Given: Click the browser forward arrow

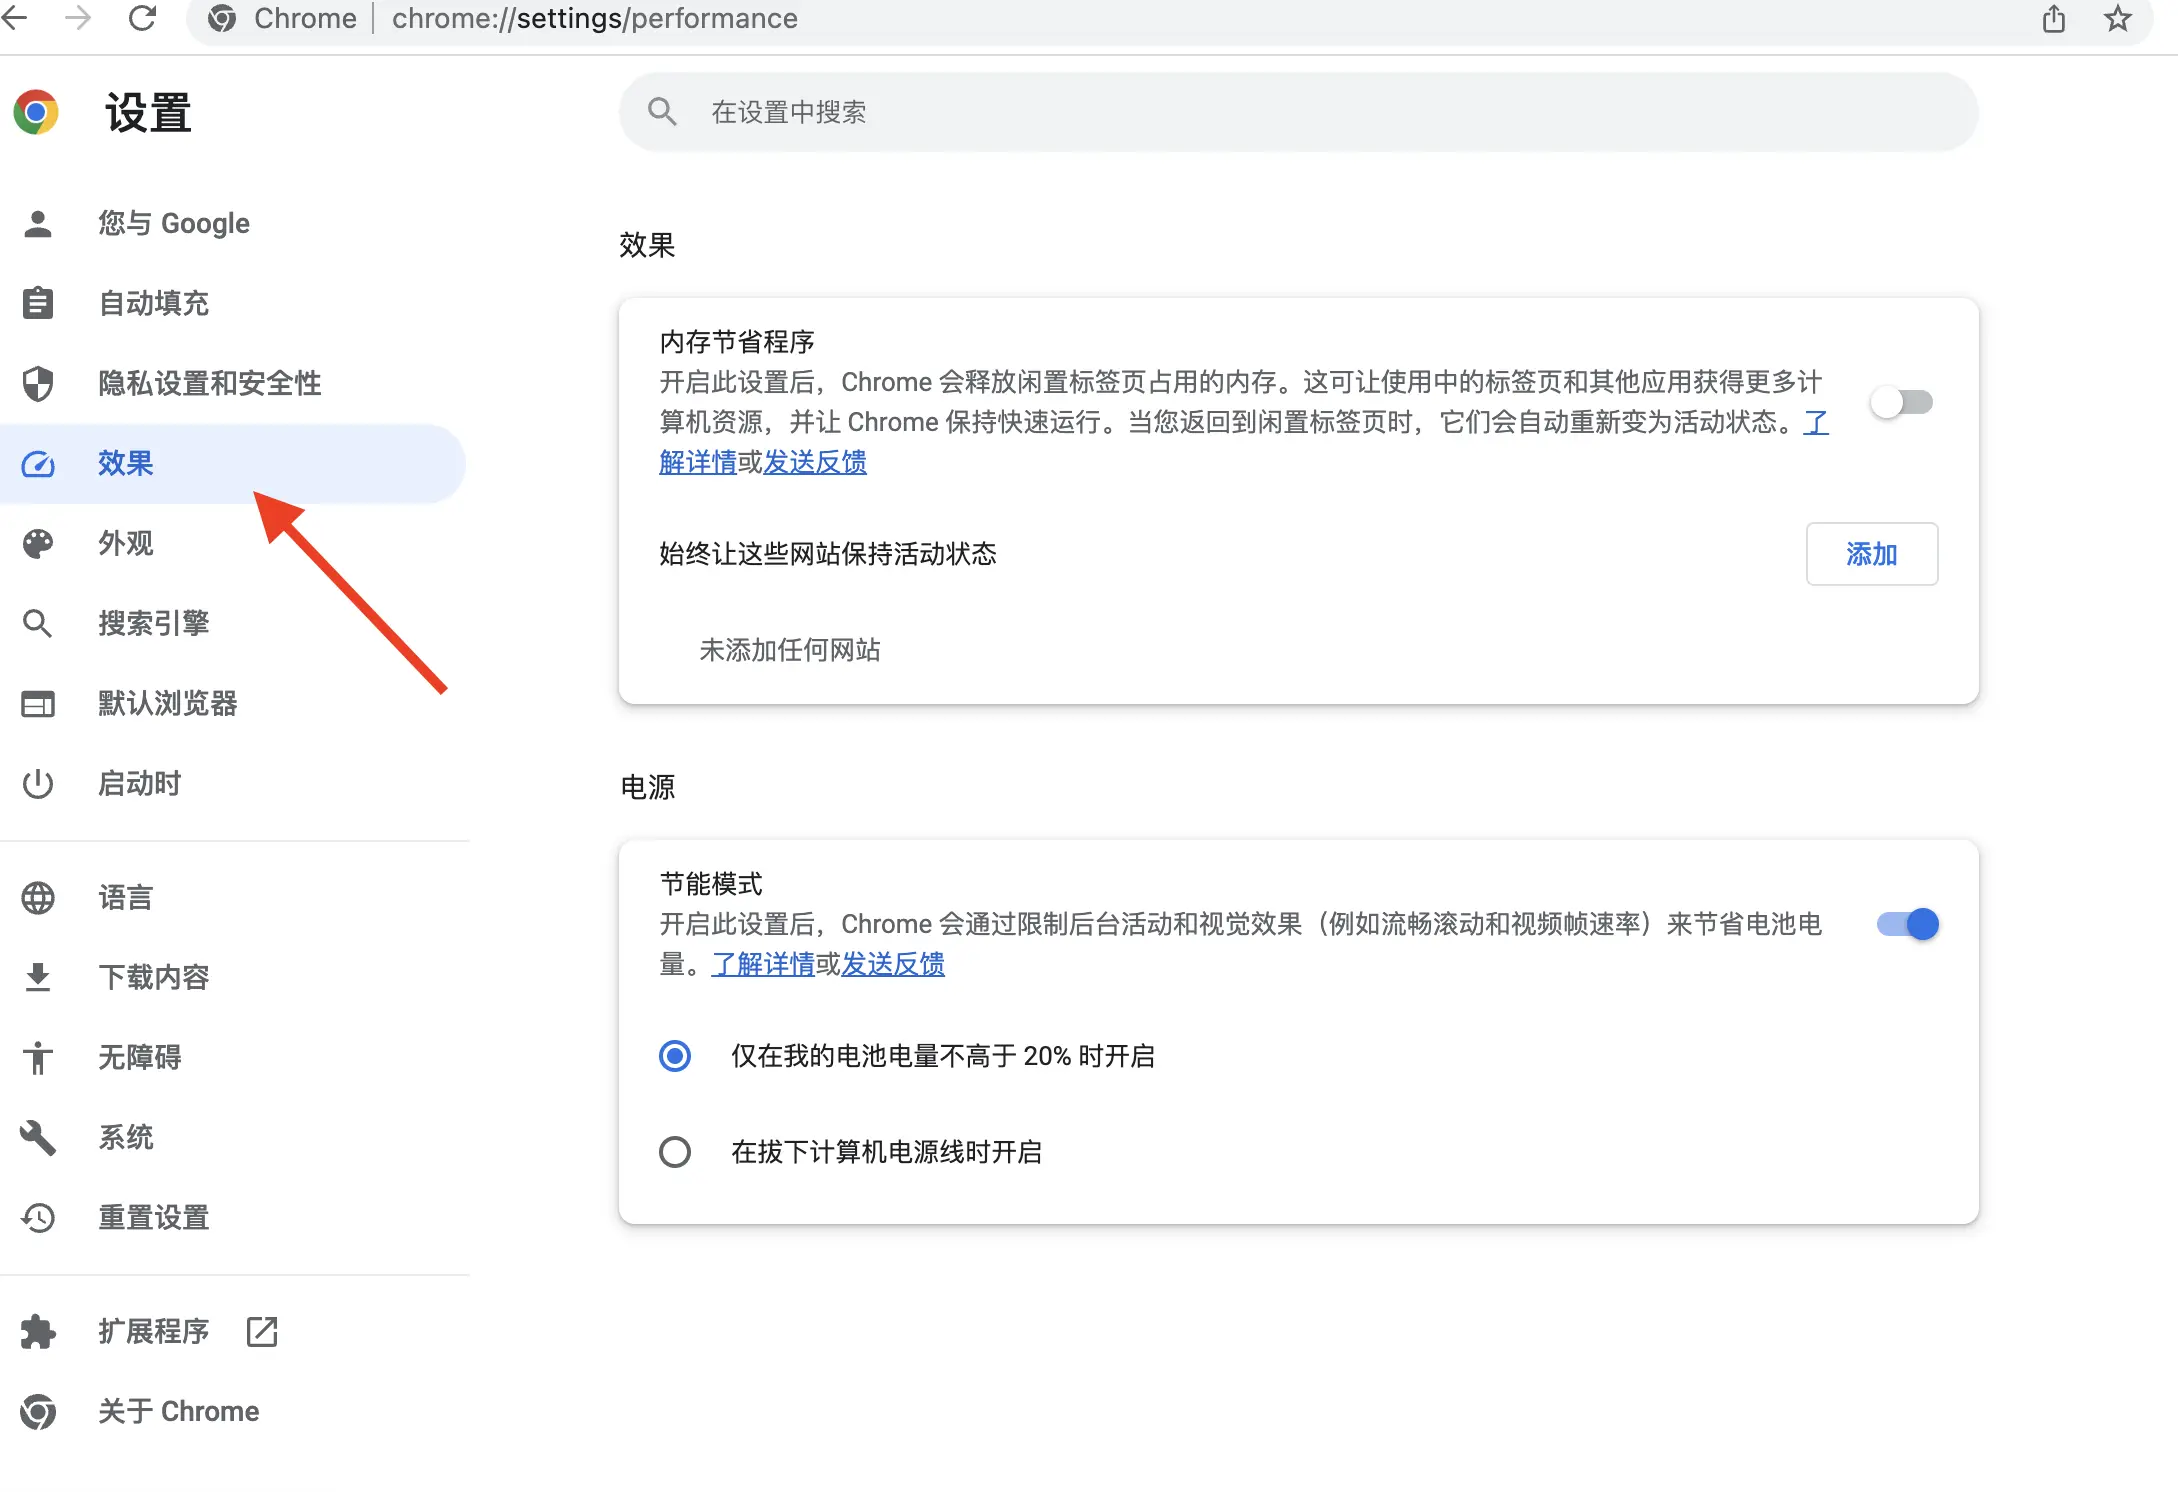Looking at the screenshot, I should click(78, 18).
